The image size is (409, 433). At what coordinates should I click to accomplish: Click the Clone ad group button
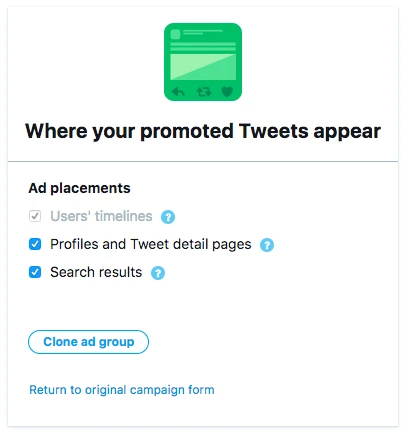[88, 342]
